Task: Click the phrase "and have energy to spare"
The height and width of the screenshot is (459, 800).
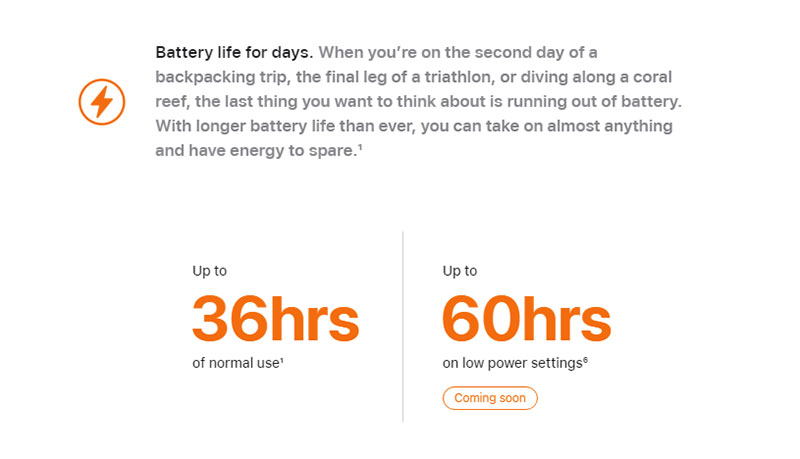Action: tap(255, 150)
